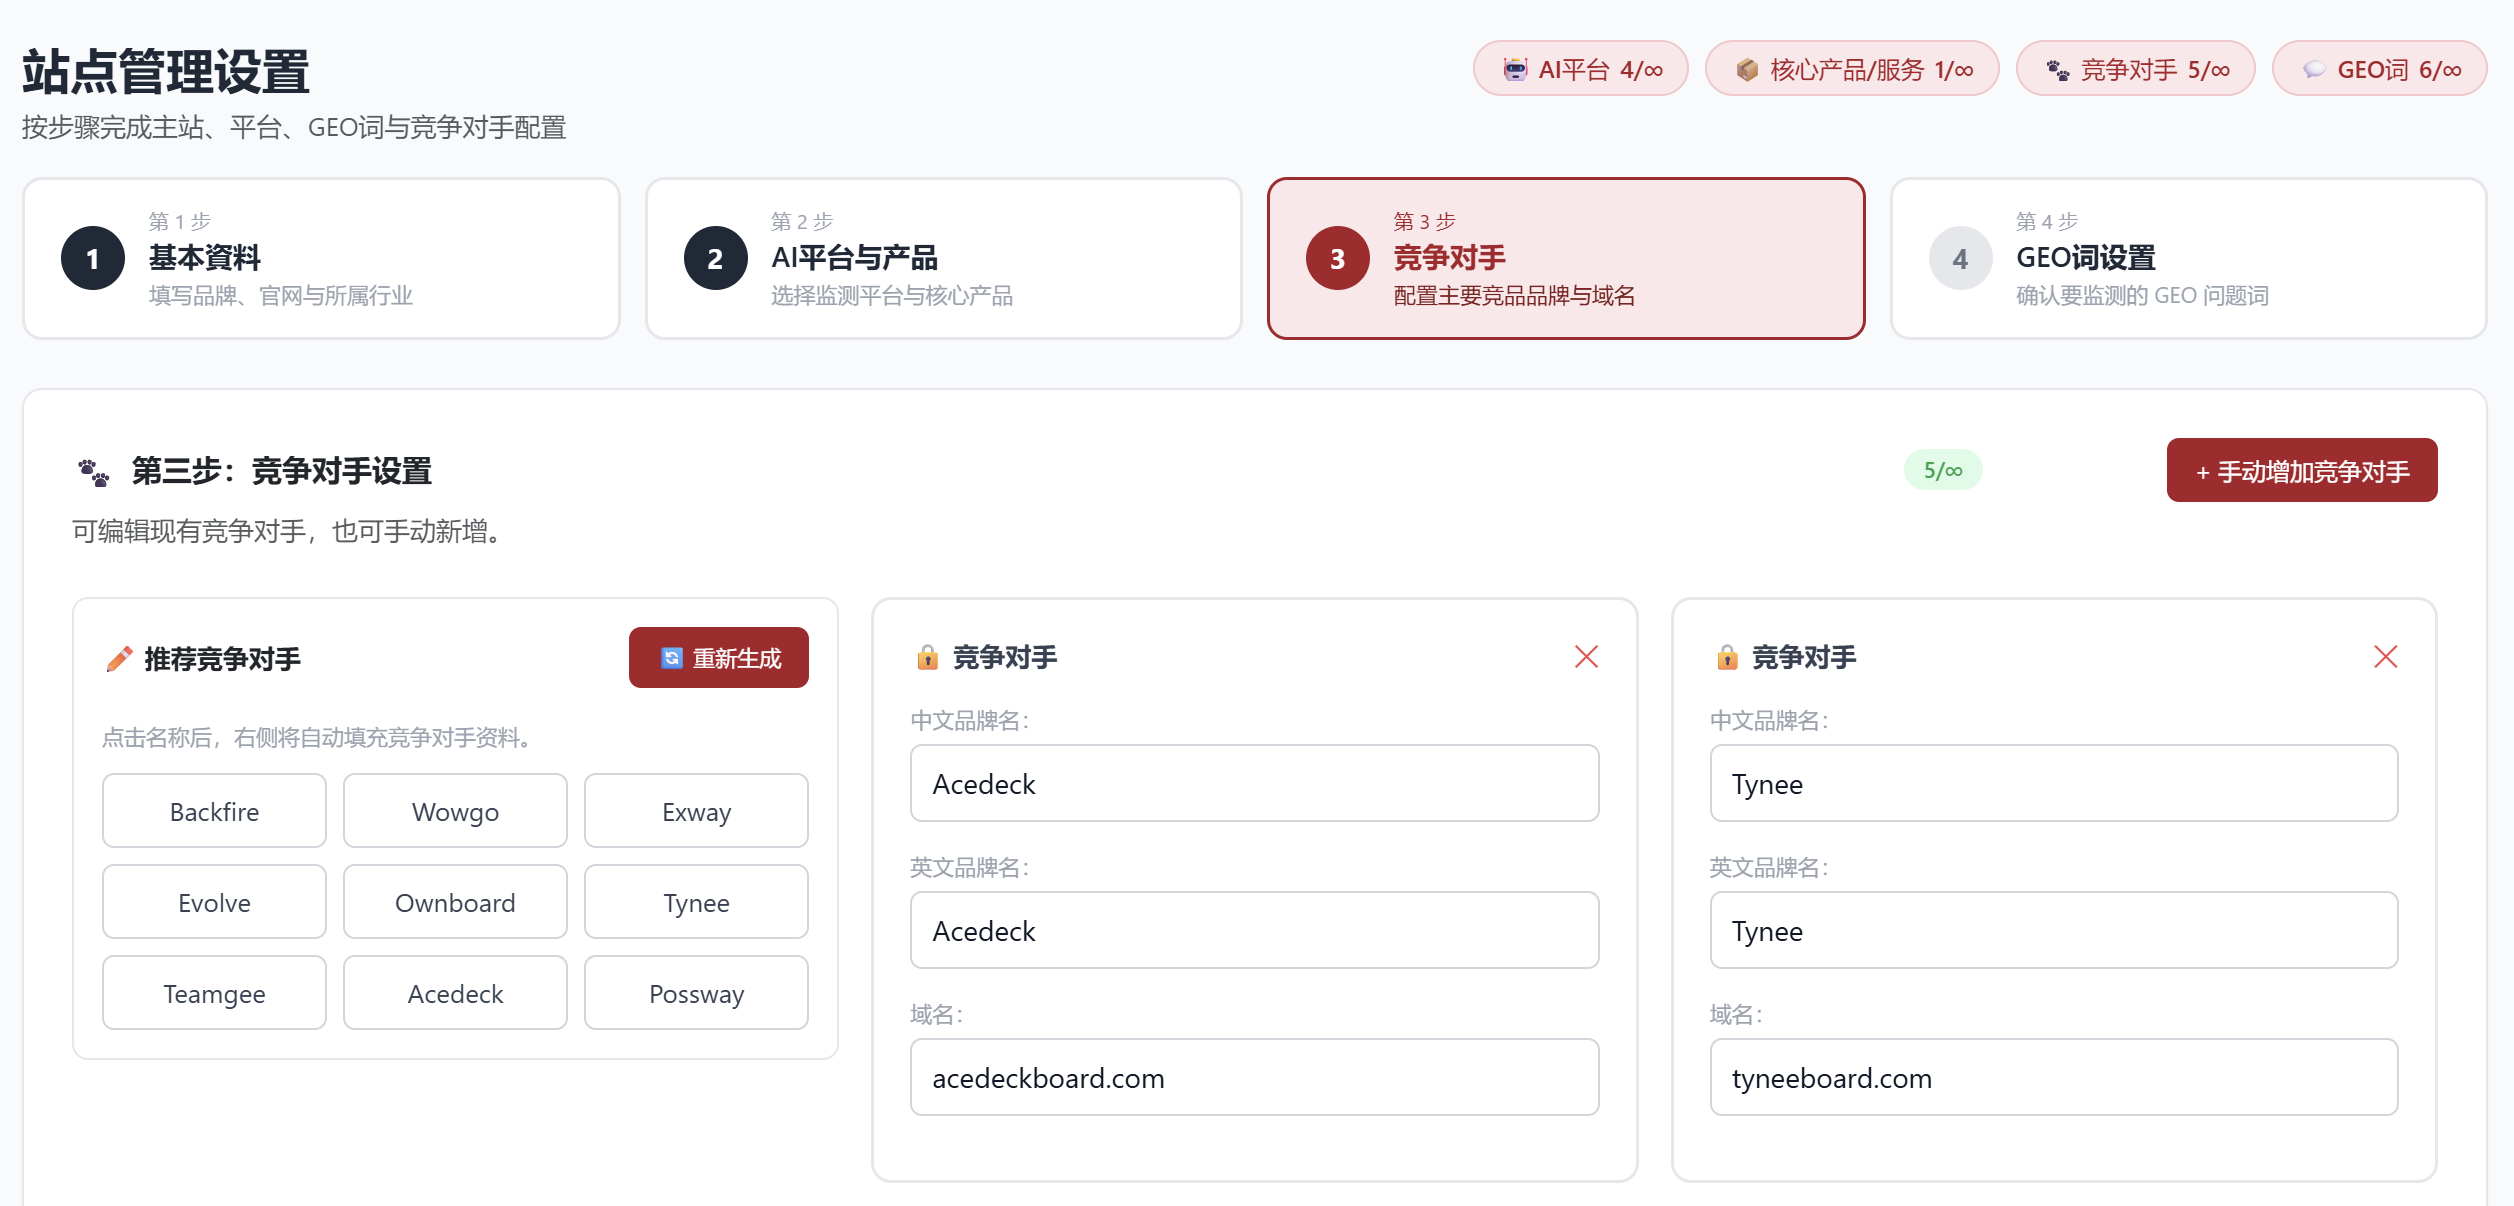Viewport: 2514px width, 1206px height.
Task: Click the pencil icon beside 推荐竞争对手
Action: coord(119,659)
